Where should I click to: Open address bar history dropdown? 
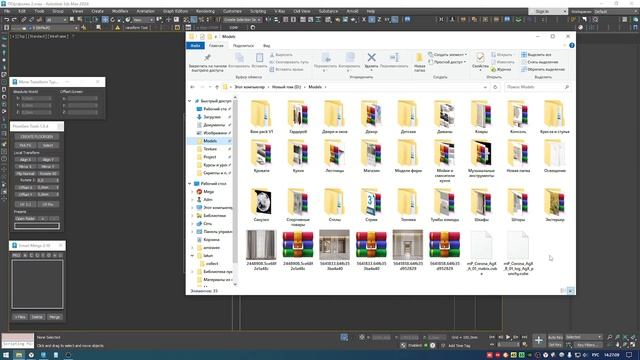pyautogui.click(x=485, y=87)
